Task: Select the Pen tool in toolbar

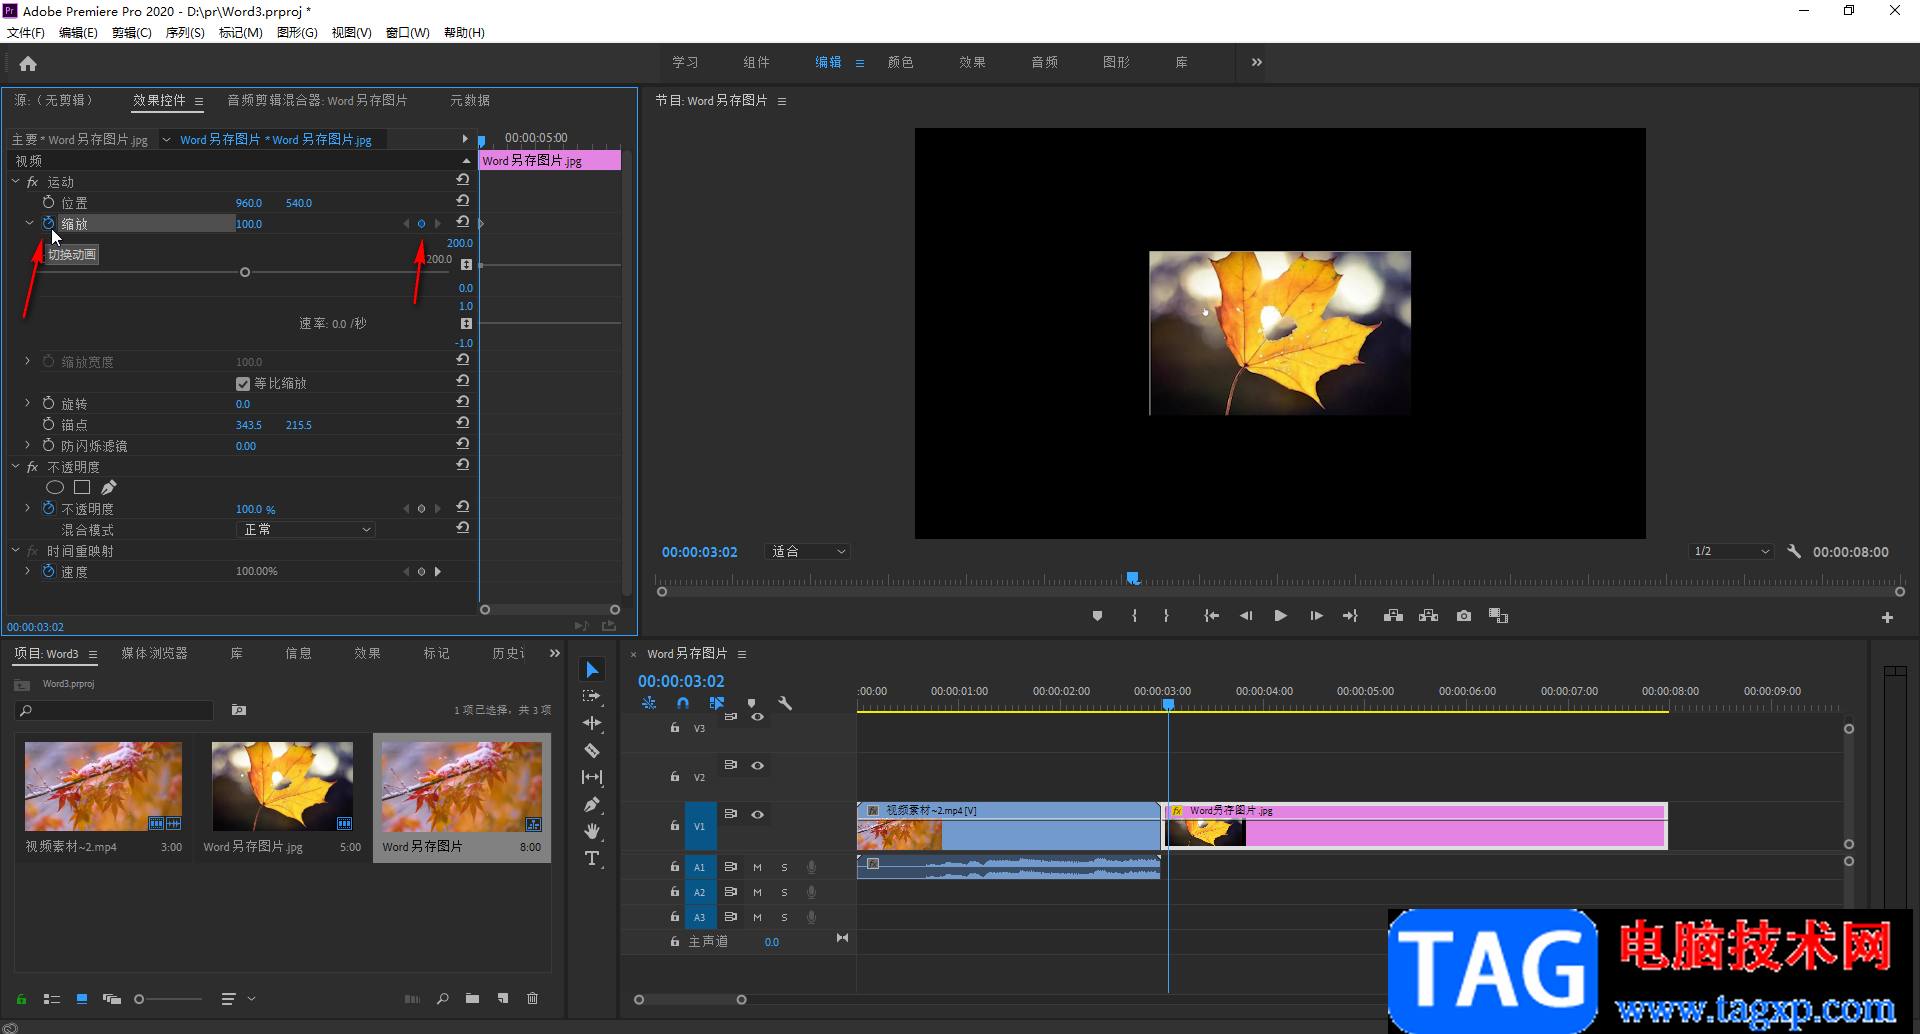Action: coord(592,804)
